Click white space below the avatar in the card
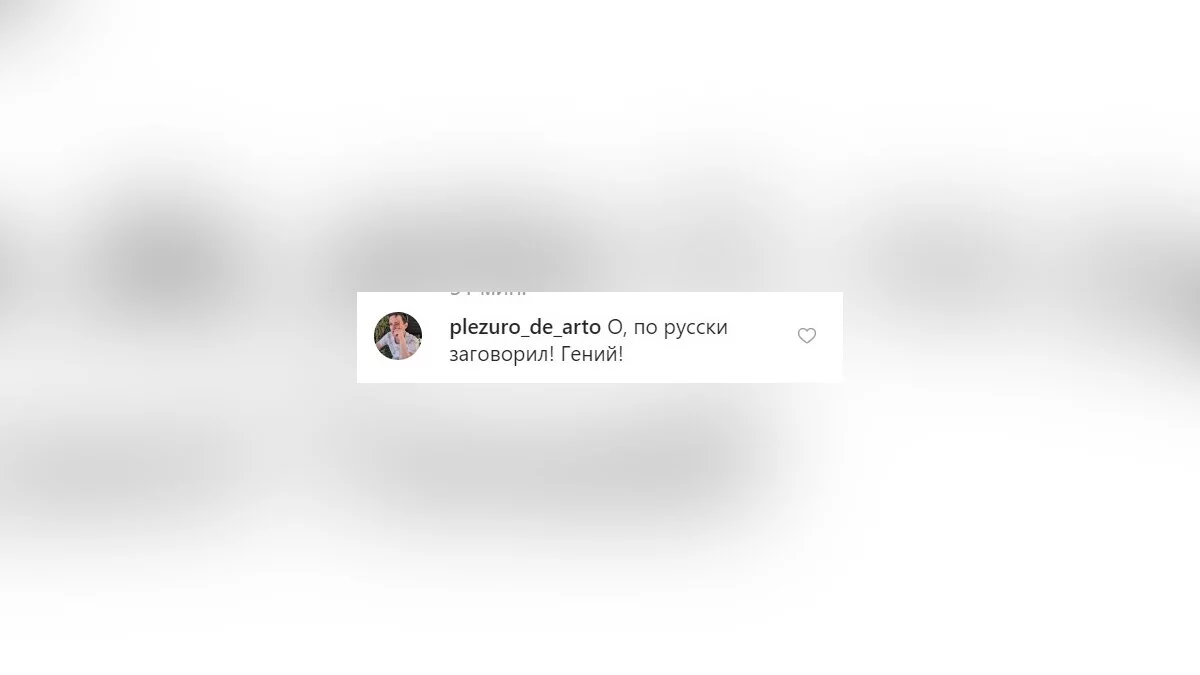This screenshot has height=675, width=1200. (x=398, y=372)
